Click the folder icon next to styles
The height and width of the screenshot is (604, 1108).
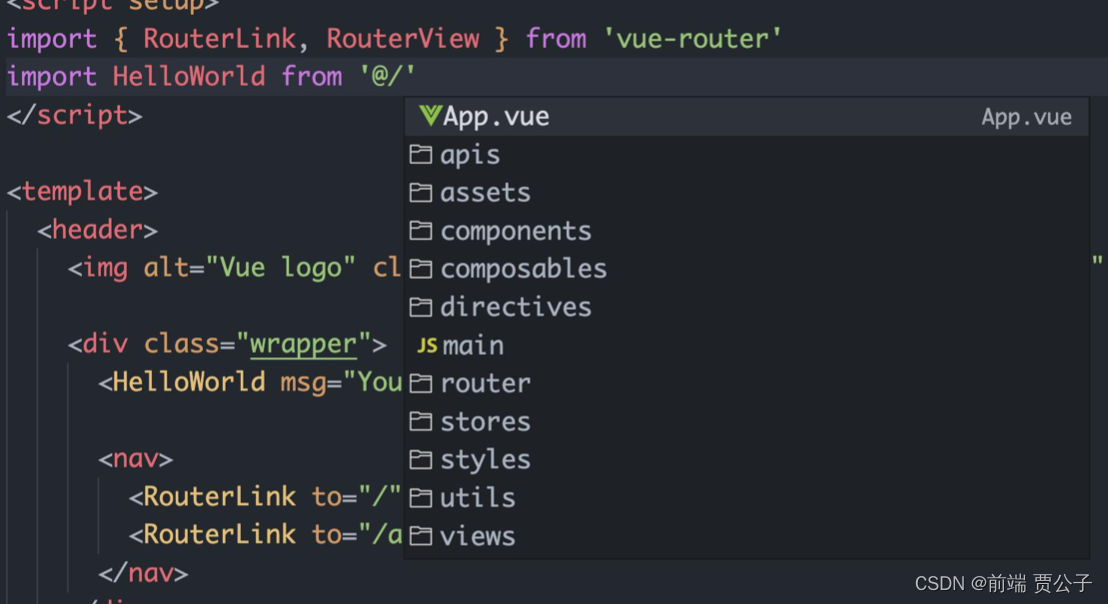pos(421,460)
